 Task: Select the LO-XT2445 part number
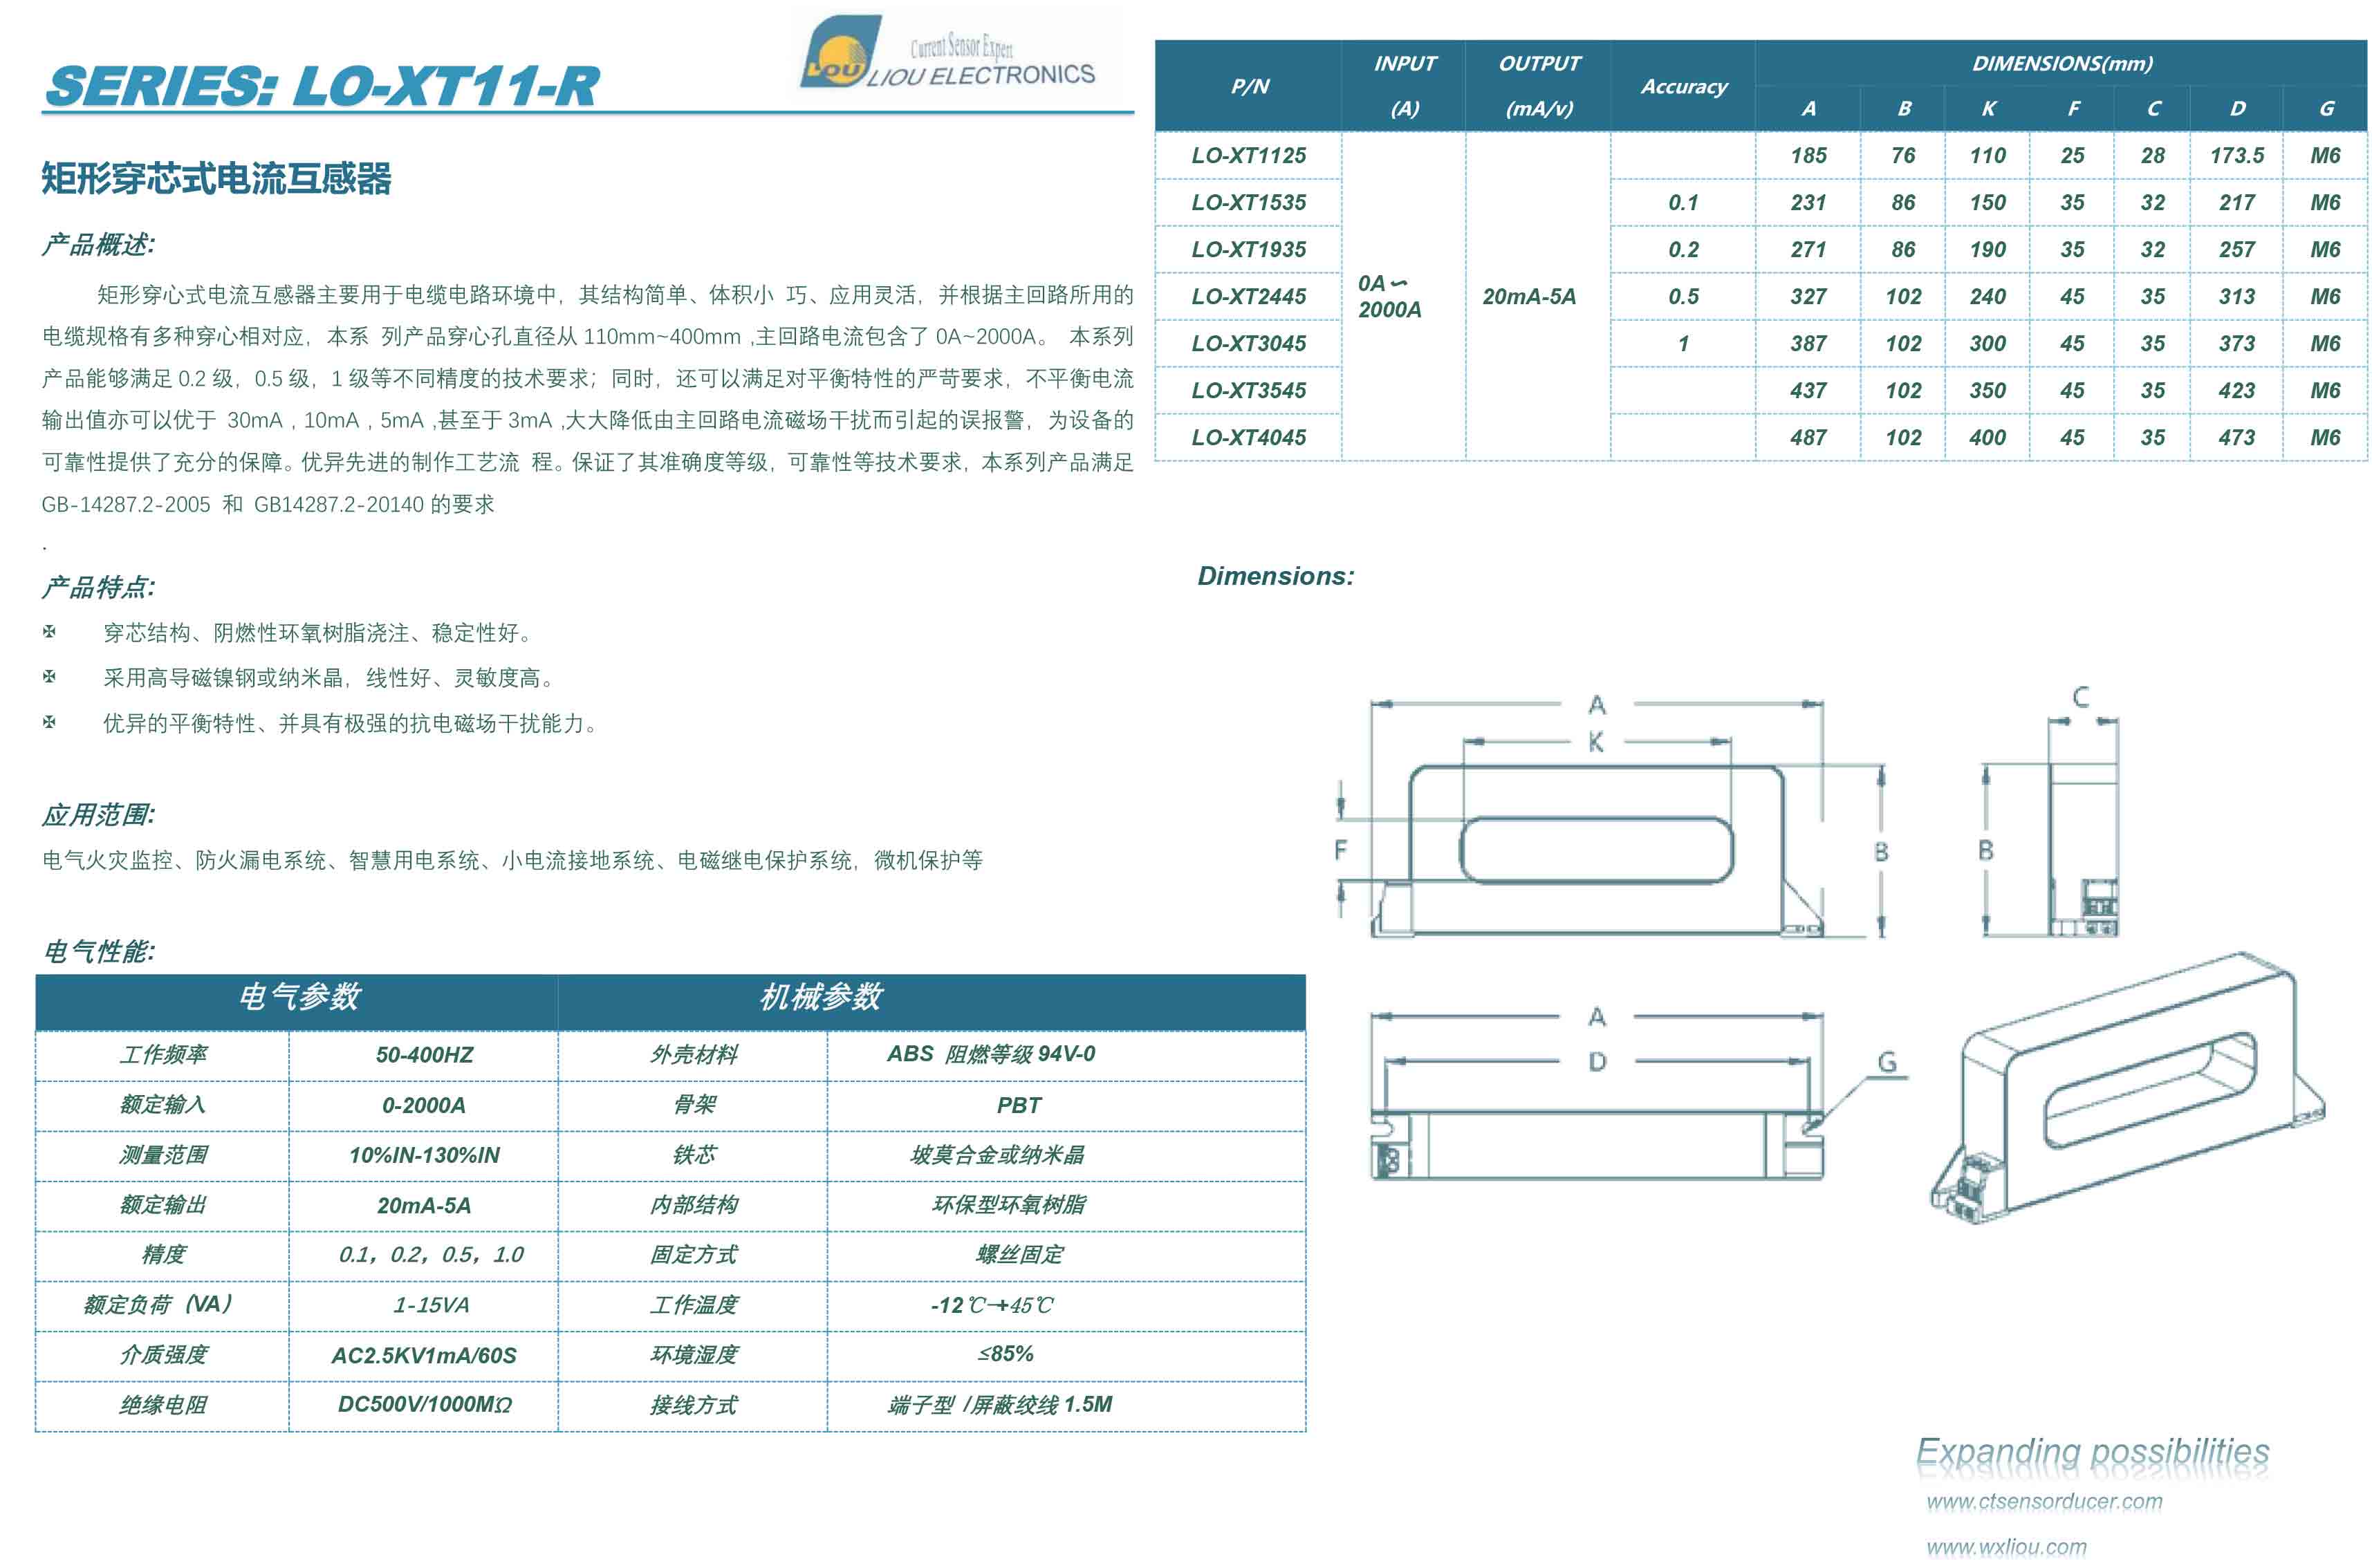click(x=1248, y=296)
